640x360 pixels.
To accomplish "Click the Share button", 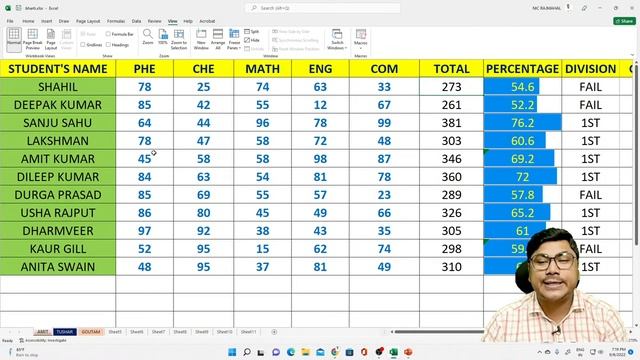I will click(624, 21).
